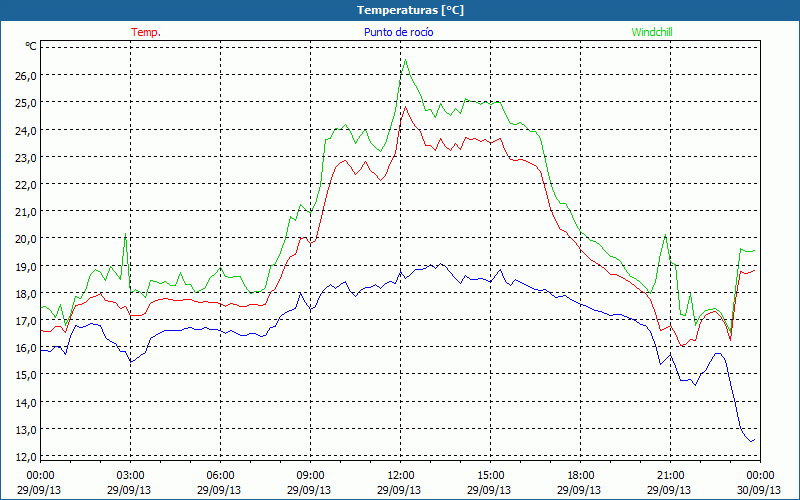Click the 12:00 time axis label
The width and height of the screenshot is (800, 500).
(x=401, y=476)
